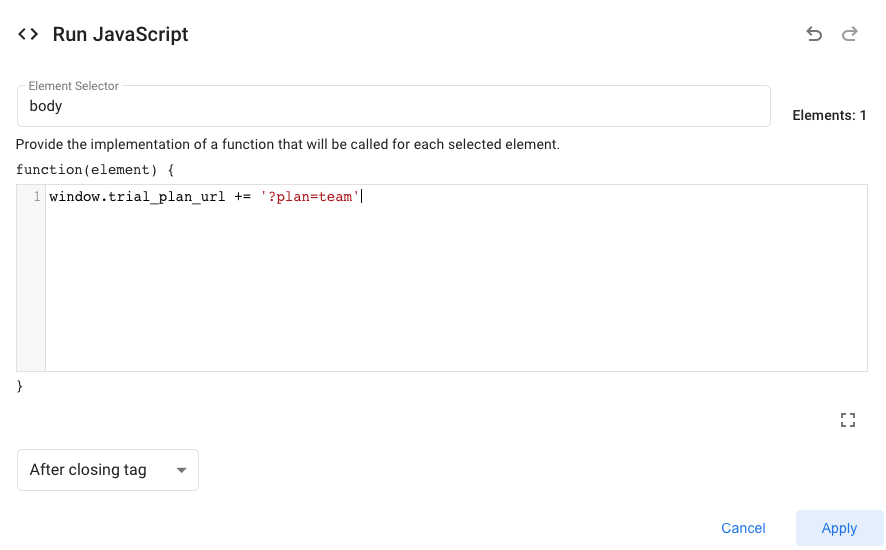Click line number 1 in the editor gutter

point(36,197)
